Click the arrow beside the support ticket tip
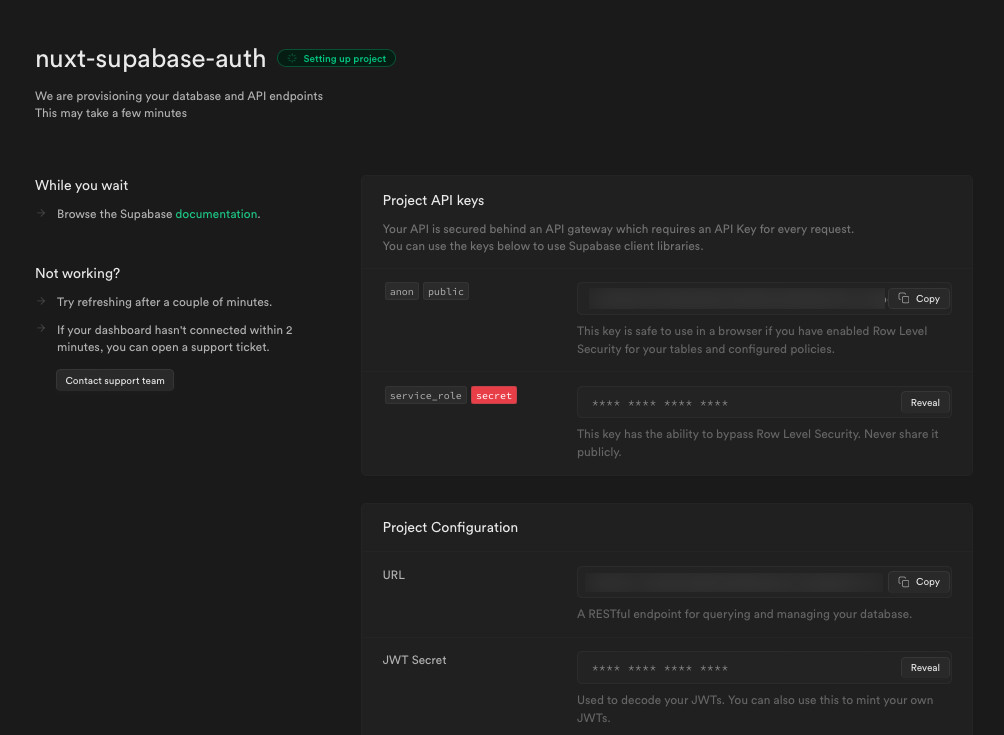 pyautogui.click(x=41, y=329)
